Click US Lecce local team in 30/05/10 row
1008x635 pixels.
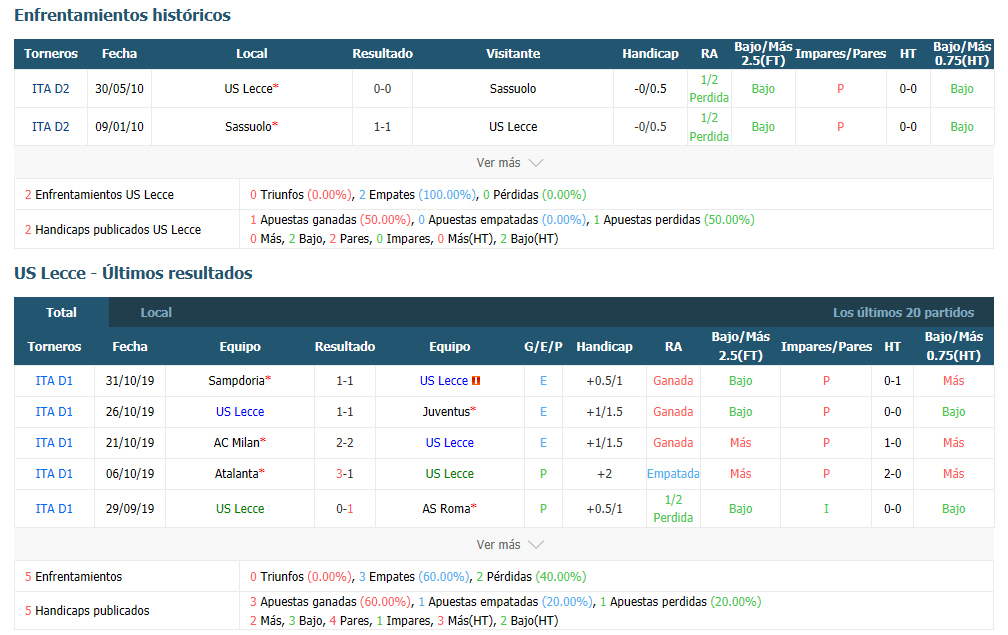click(x=248, y=89)
